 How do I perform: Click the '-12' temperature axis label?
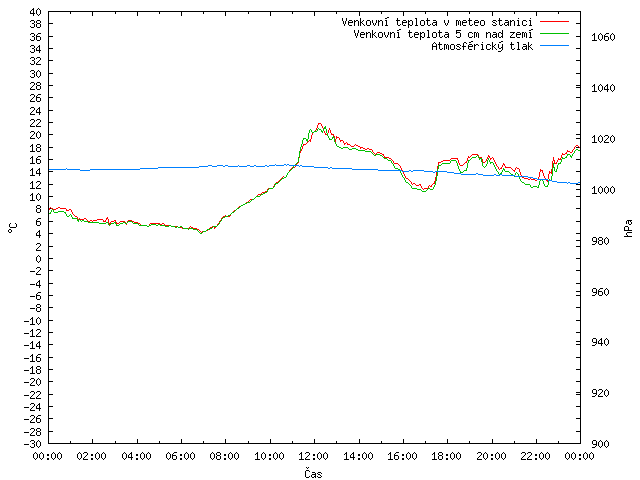[x=33, y=333]
